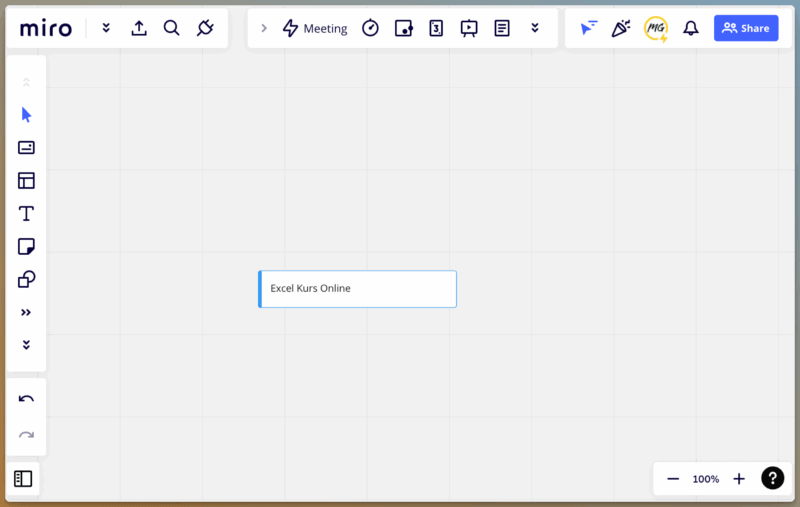Viewport: 800px width, 507px height.
Task: Expand more tools in left sidebar
Action: [26, 312]
